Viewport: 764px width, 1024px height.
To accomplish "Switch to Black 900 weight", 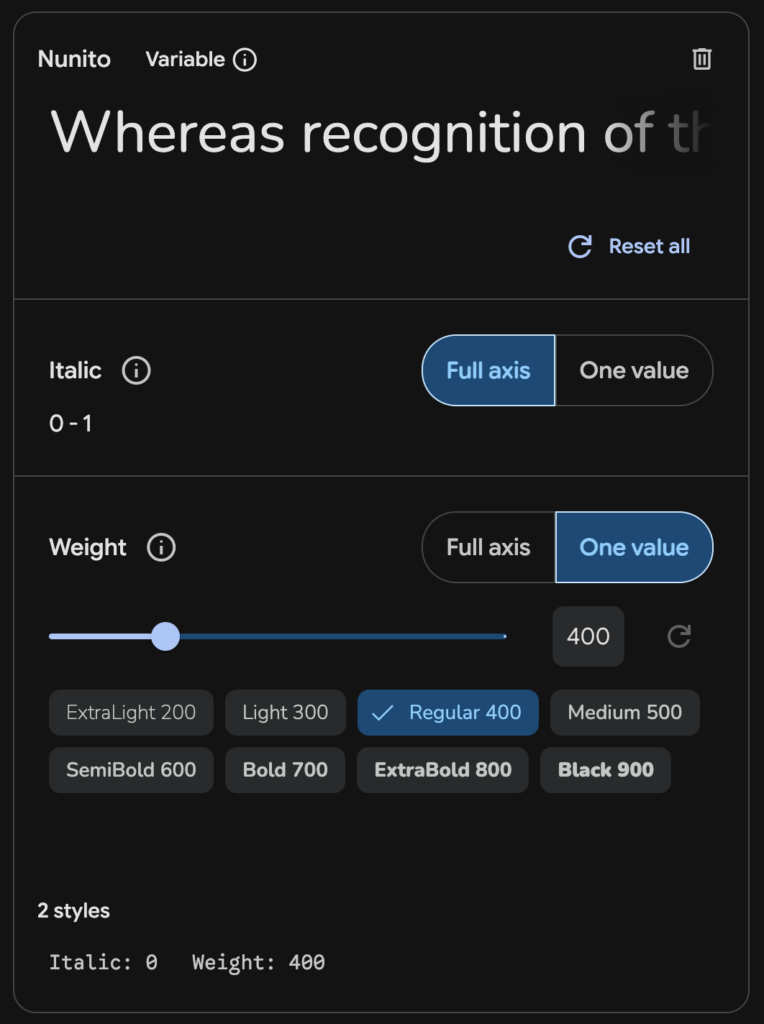I will [605, 770].
